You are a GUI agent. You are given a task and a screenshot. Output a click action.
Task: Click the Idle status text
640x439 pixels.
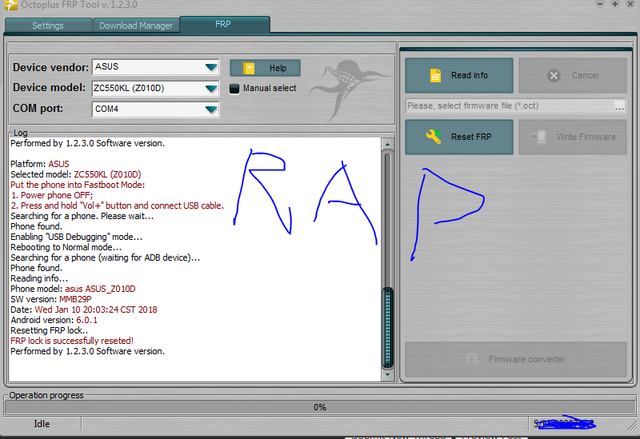42,424
